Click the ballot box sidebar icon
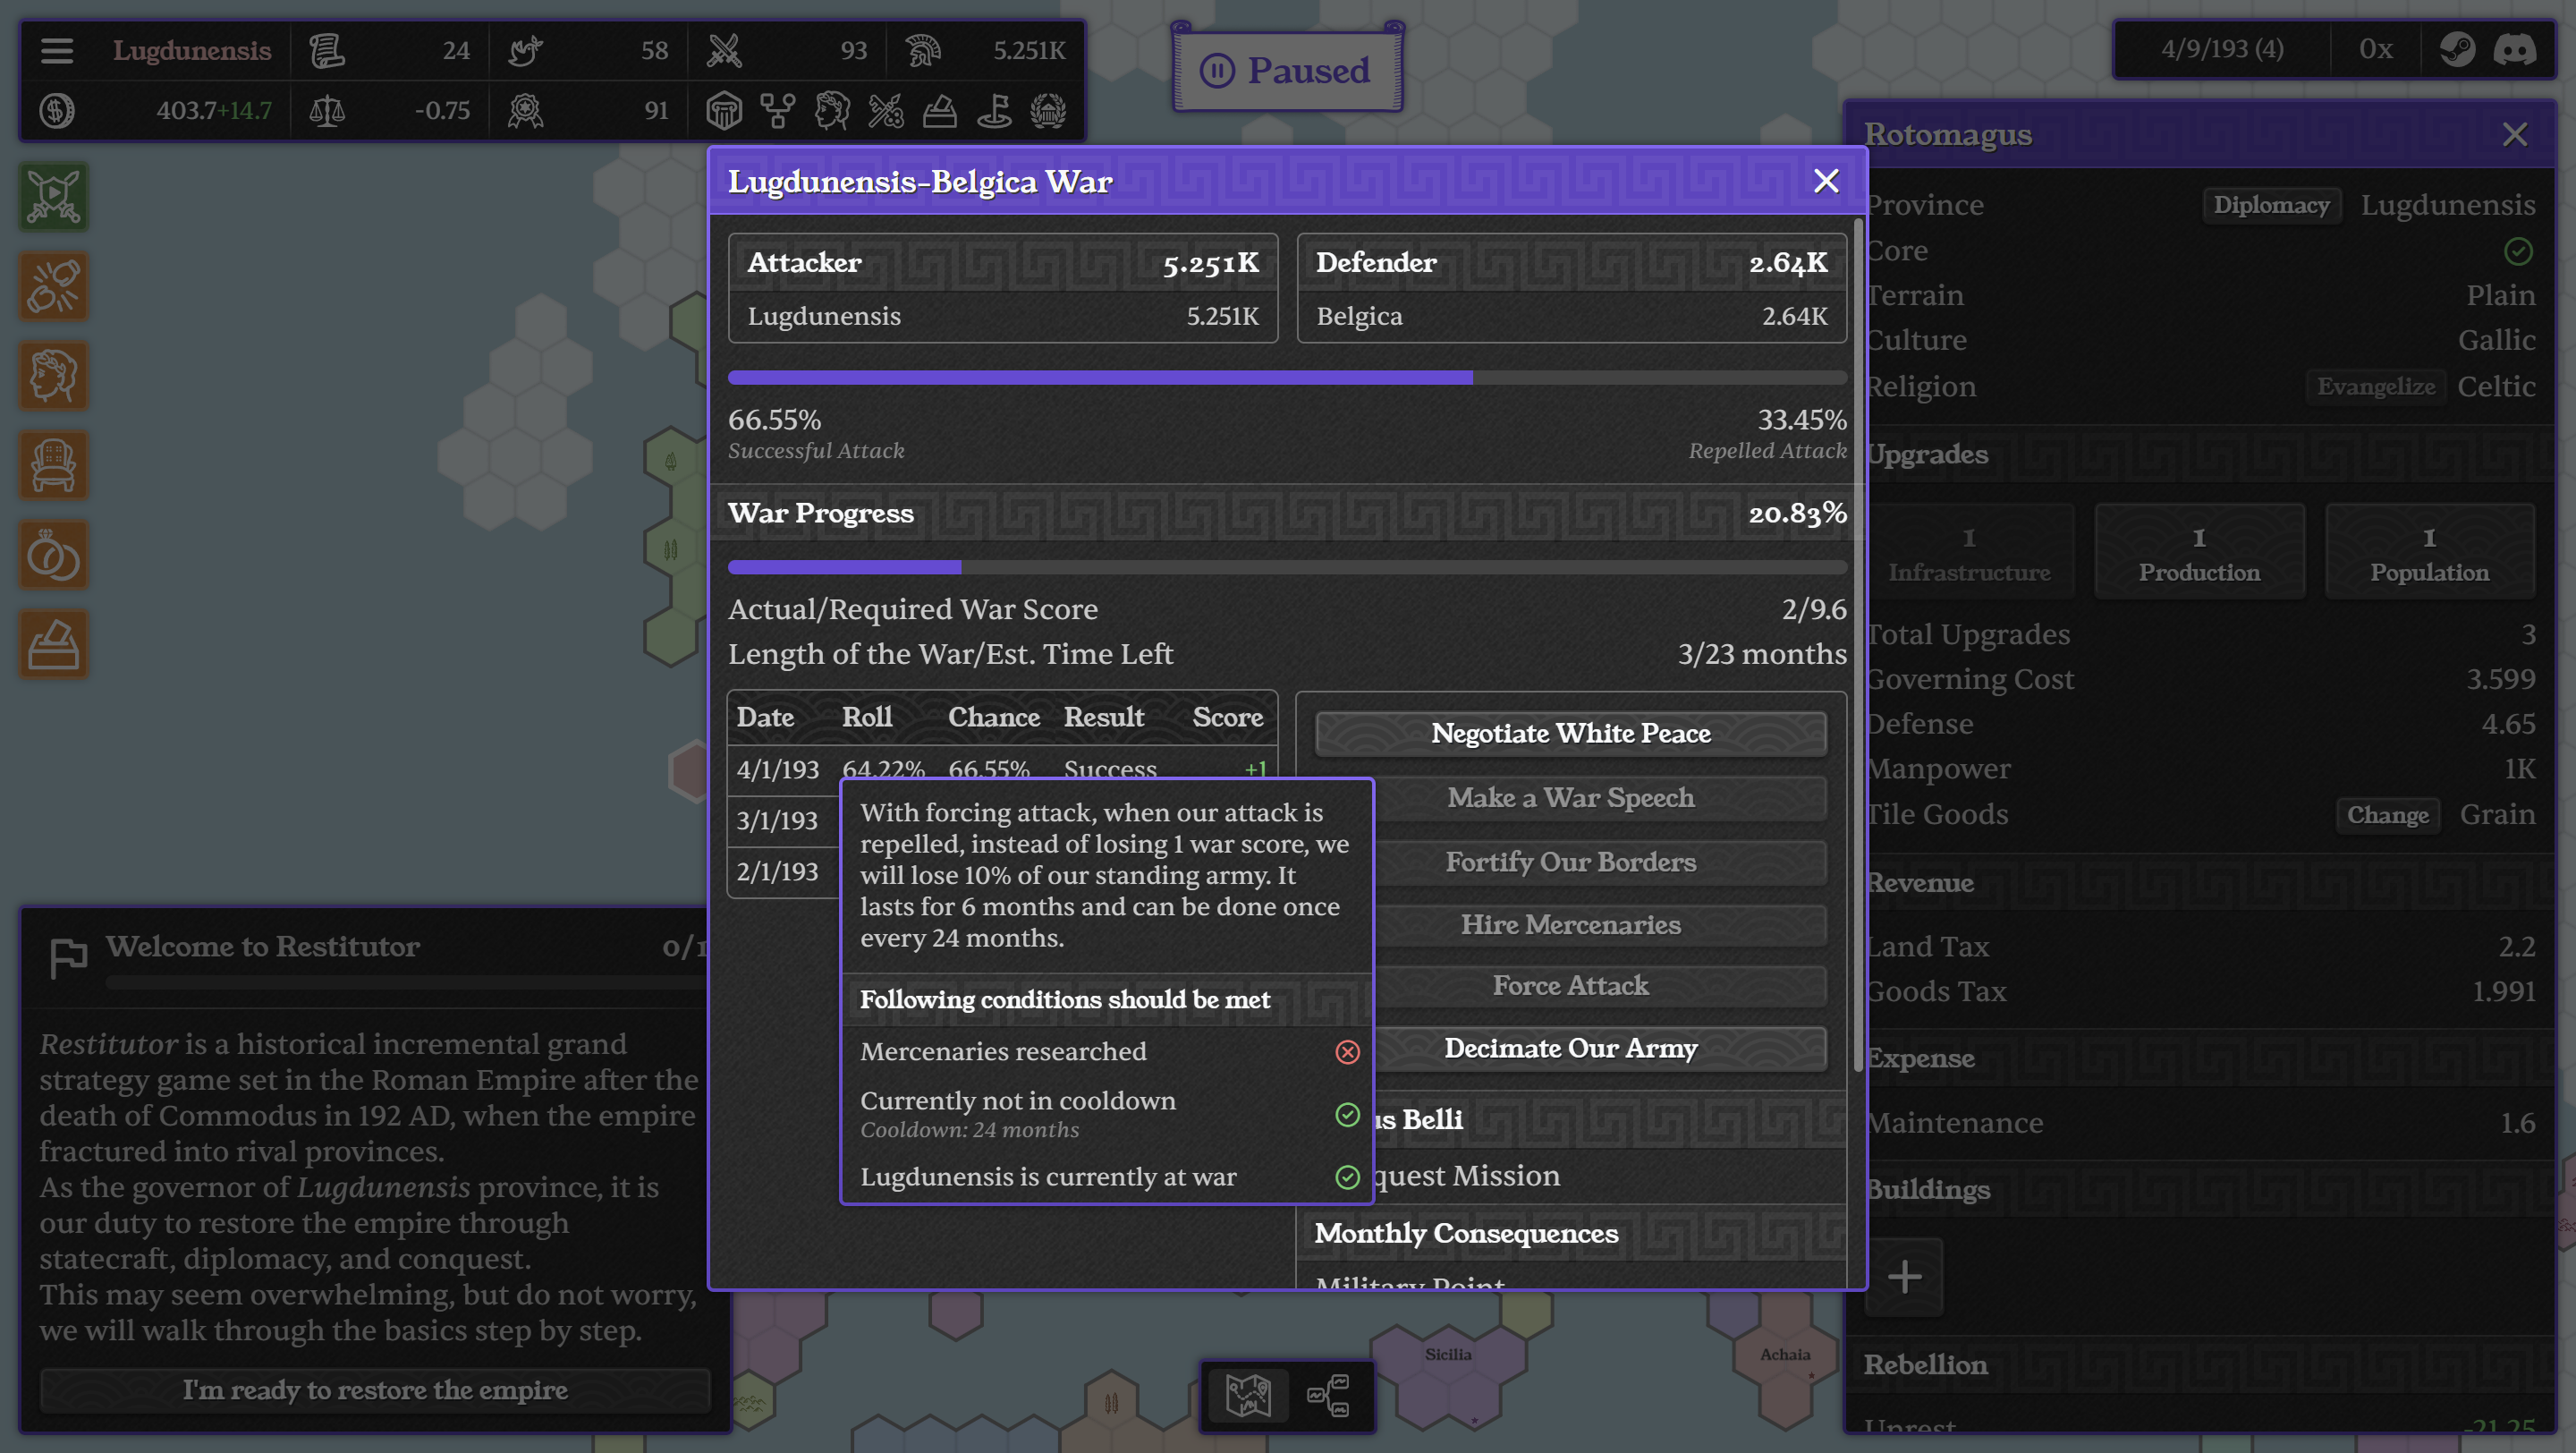 (x=54, y=645)
